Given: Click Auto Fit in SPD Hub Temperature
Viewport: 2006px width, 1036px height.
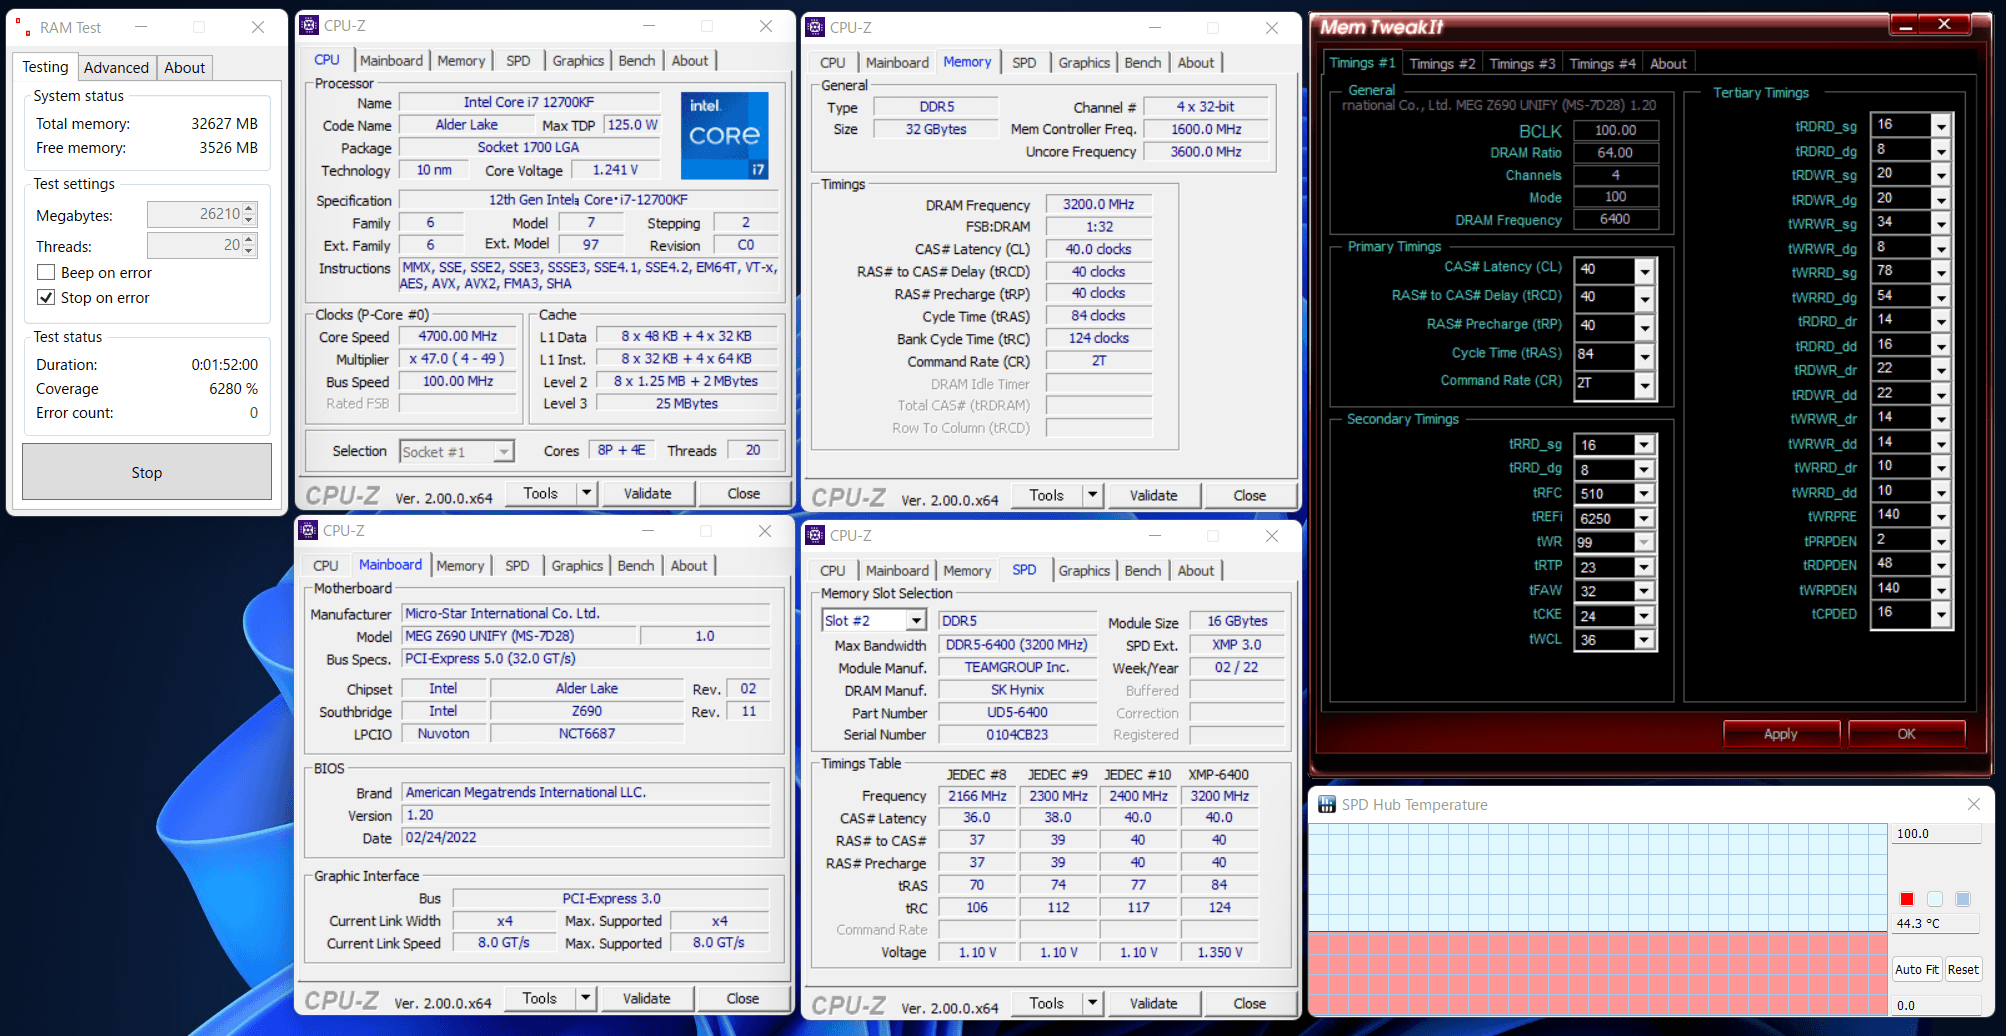Looking at the screenshot, I should click(x=1916, y=969).
